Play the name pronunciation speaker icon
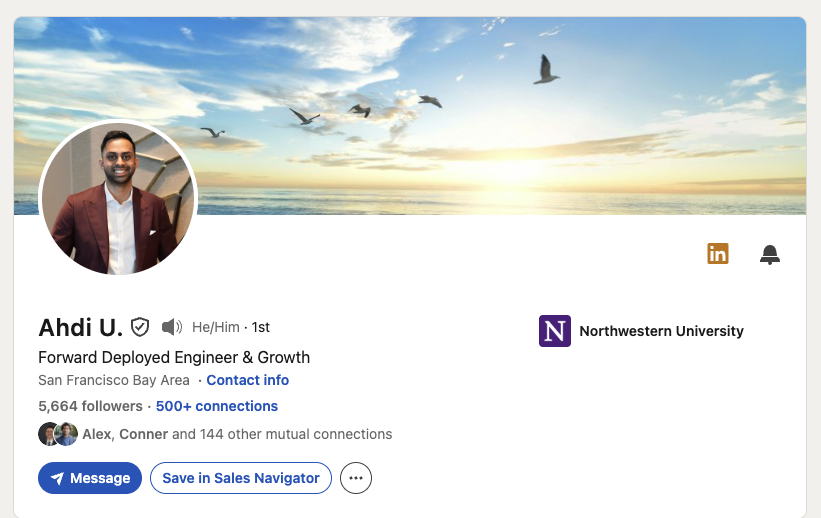 pyautogui.click(x=172, y=327)
